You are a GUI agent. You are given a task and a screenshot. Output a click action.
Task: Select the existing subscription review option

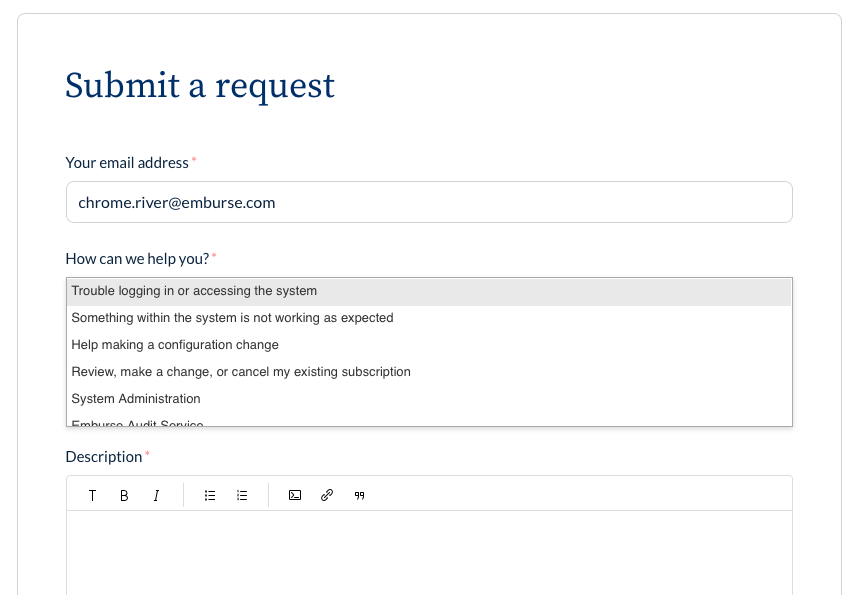pyautogui.click(x=241, y=372)
